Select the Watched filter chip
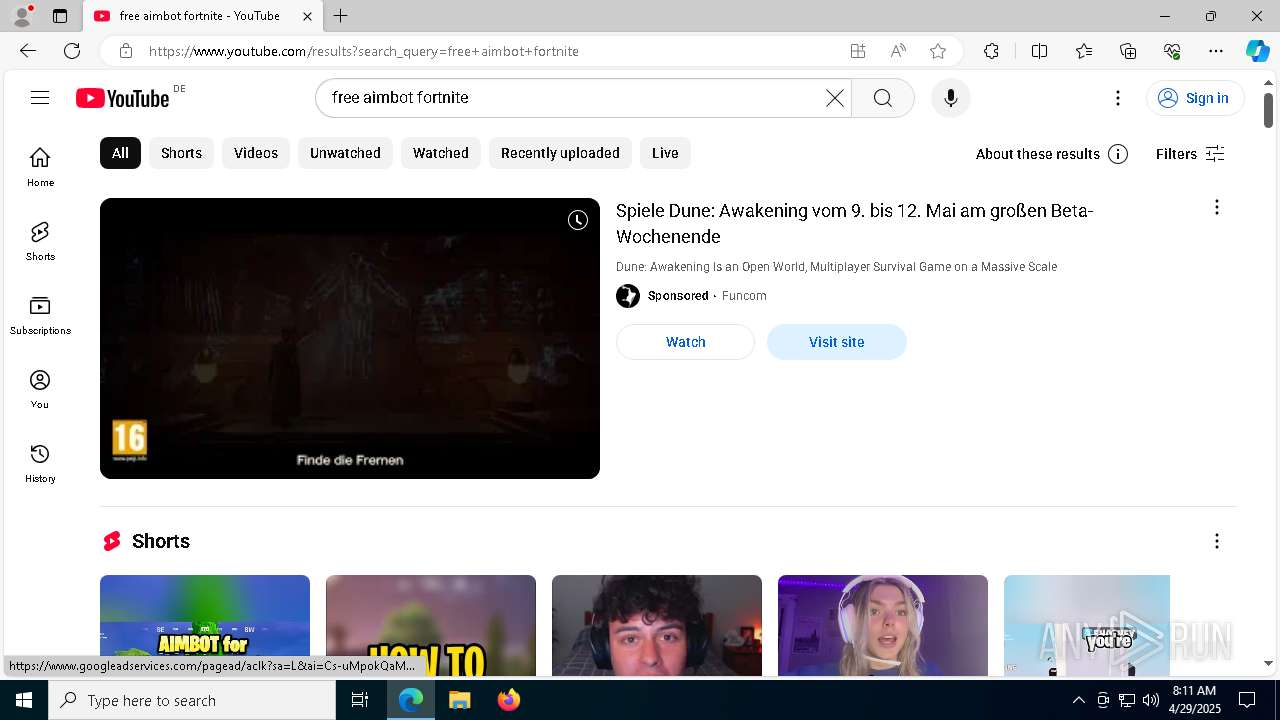Viewport: 1280px width, 720px height. [x=441, y=153]
